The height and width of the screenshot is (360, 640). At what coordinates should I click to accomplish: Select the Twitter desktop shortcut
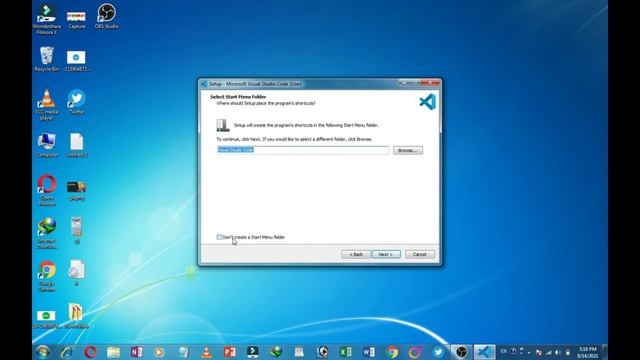(x=76, y=102)
